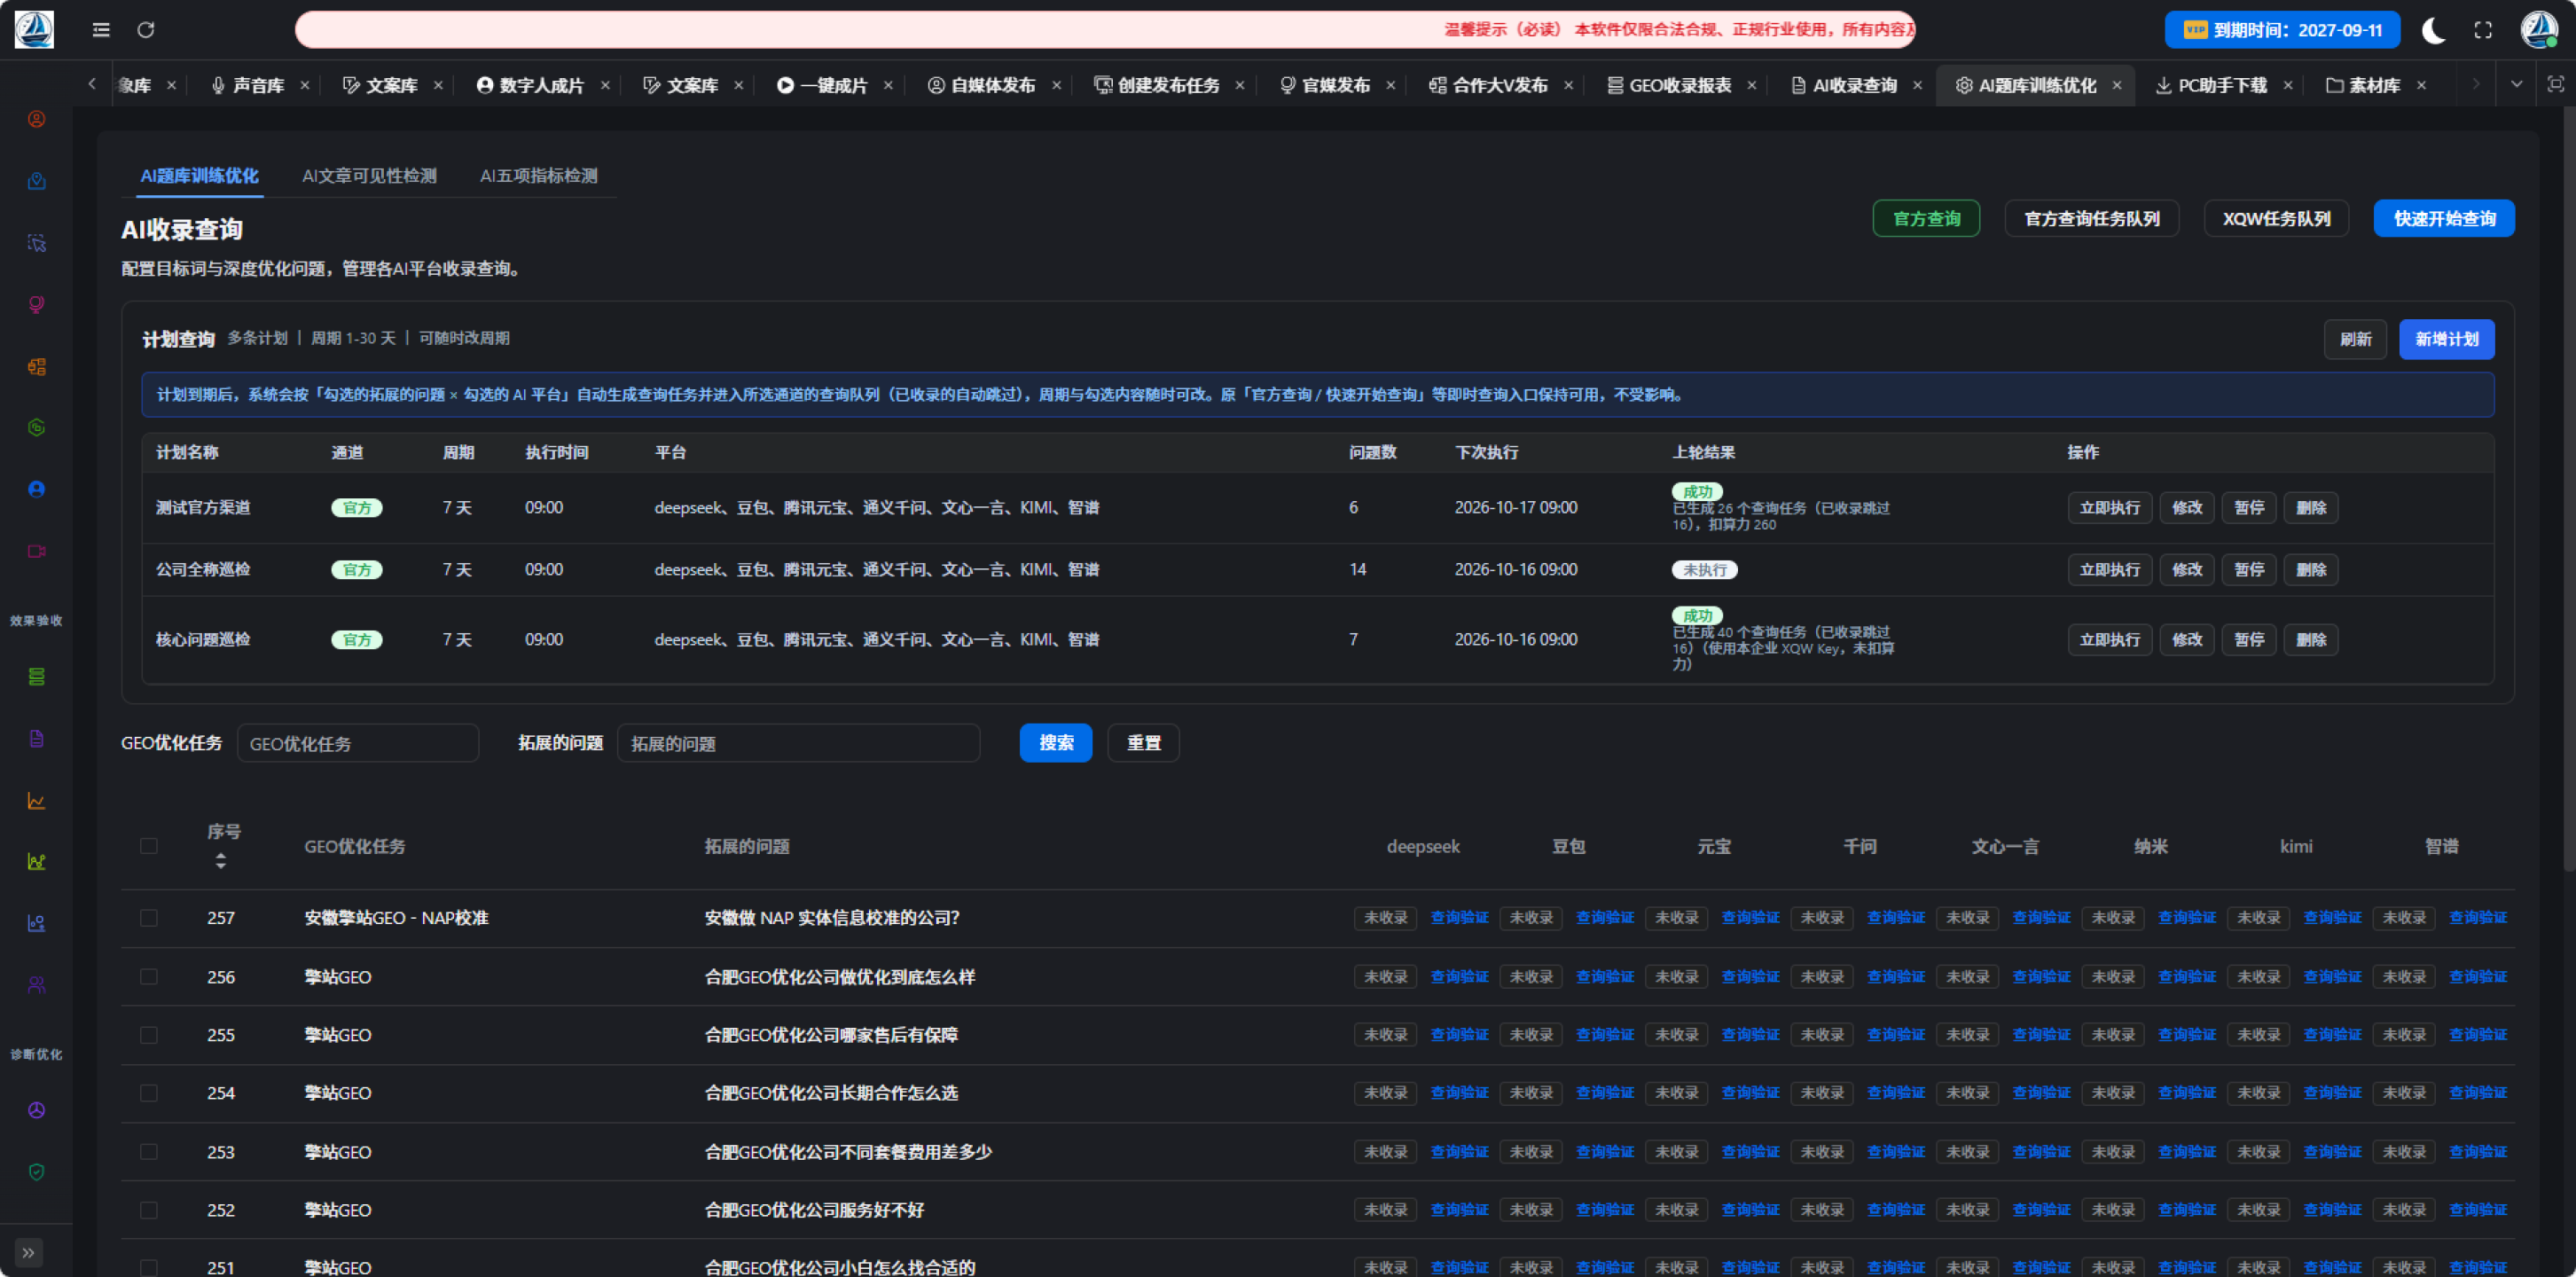2576x1277 pixels.
Task: Open the GEO收录报表 tab
Action: pos(1681,85)
